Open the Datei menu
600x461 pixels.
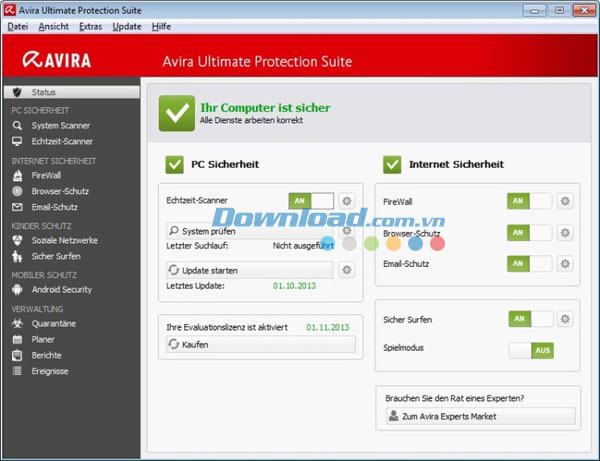(x=18, y=26)
